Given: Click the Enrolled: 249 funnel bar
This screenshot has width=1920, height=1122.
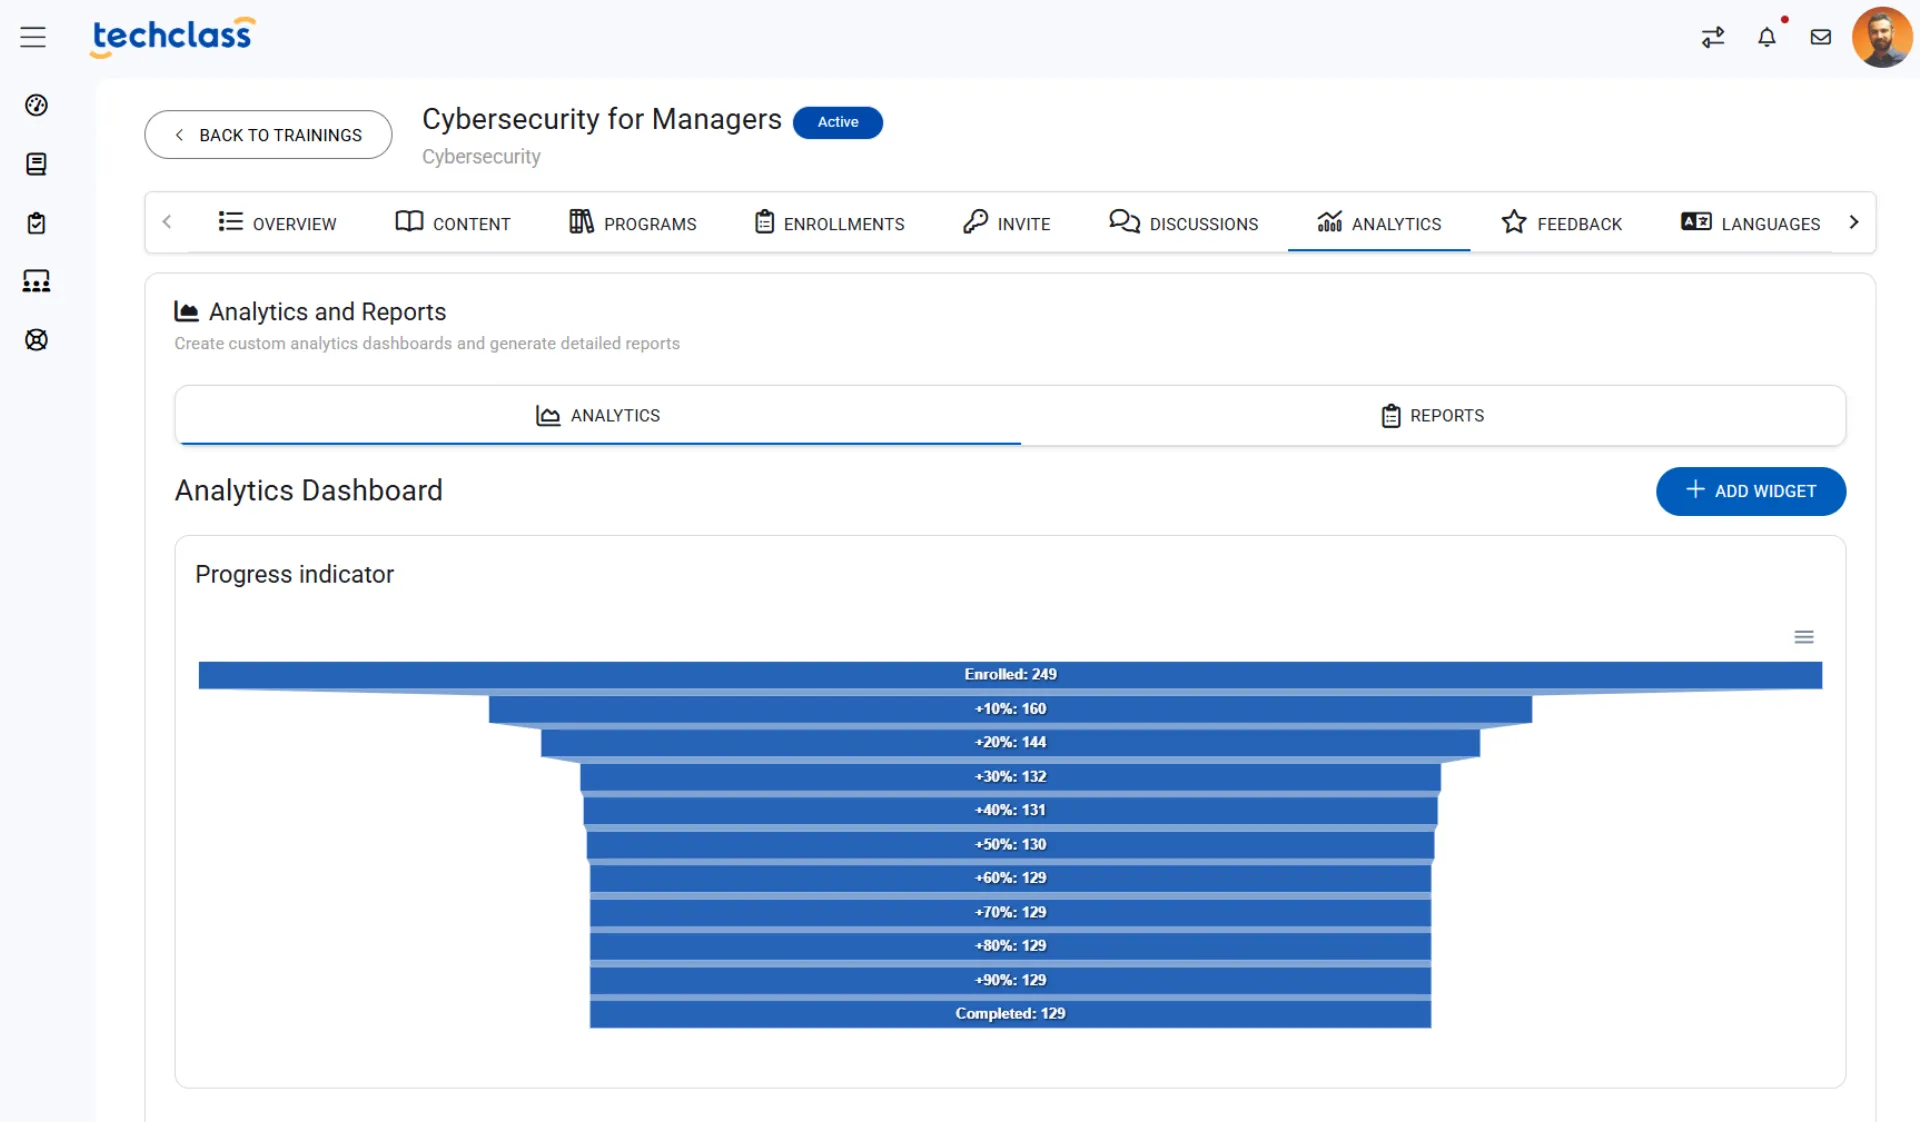Looking at the screenshot, I should click(1010, 675).
